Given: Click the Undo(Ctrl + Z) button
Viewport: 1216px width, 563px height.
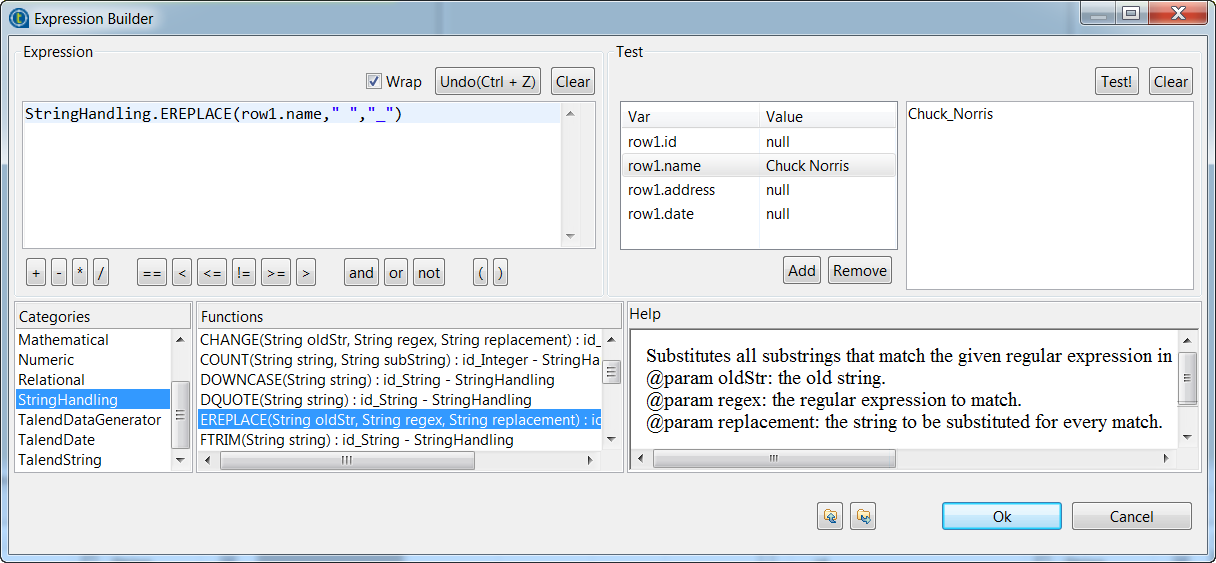Looking at the screenshot, I should [489, 81].
